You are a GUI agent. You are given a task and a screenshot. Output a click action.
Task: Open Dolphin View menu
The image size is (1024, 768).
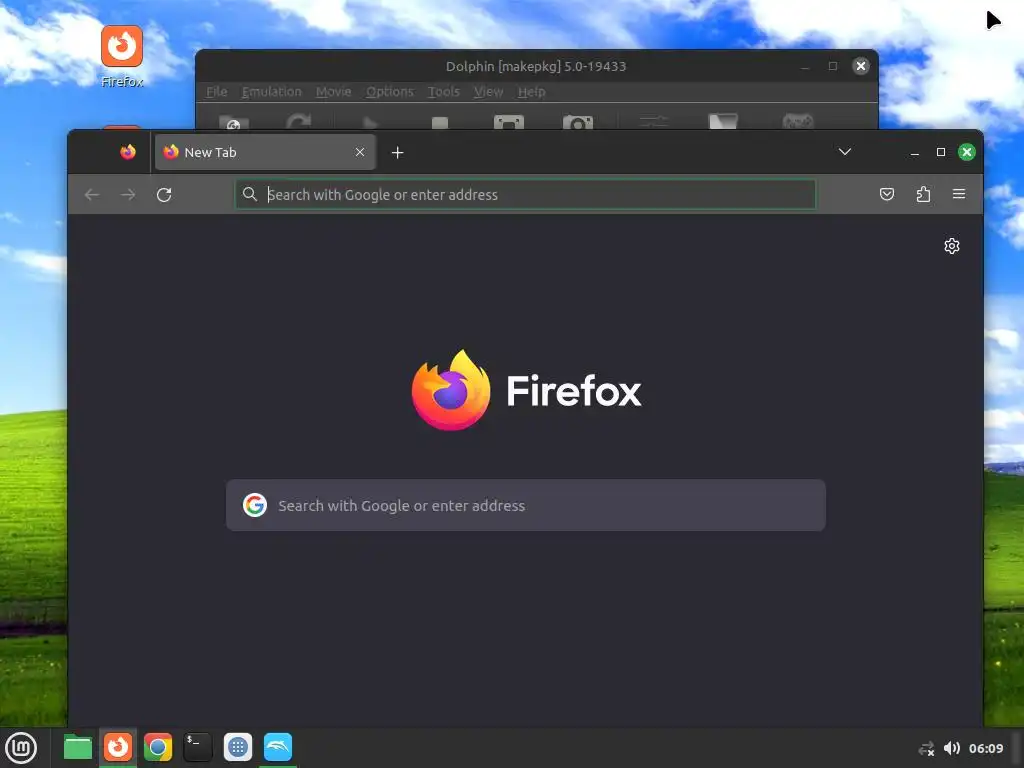(488, 92)
